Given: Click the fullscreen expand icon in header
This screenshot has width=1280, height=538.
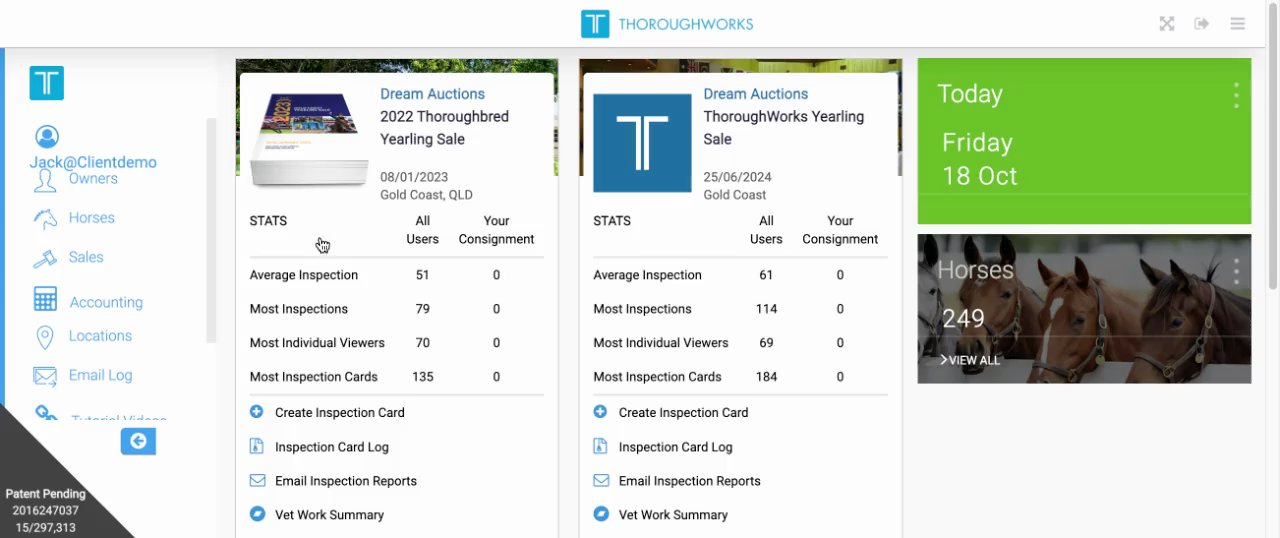Looking at the screenshot, I should point(1166,24).
